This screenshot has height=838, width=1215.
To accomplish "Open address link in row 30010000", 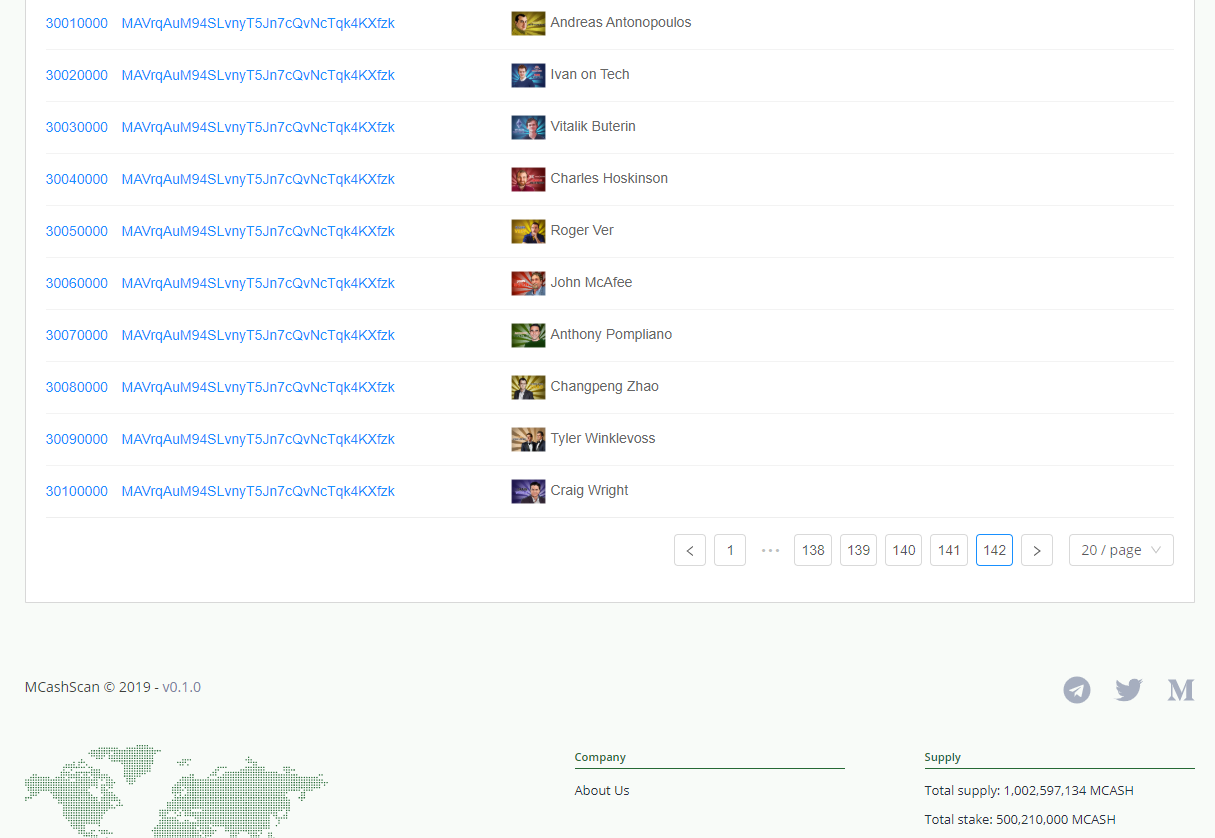I will pyautogui.click(x=258, y=23).
